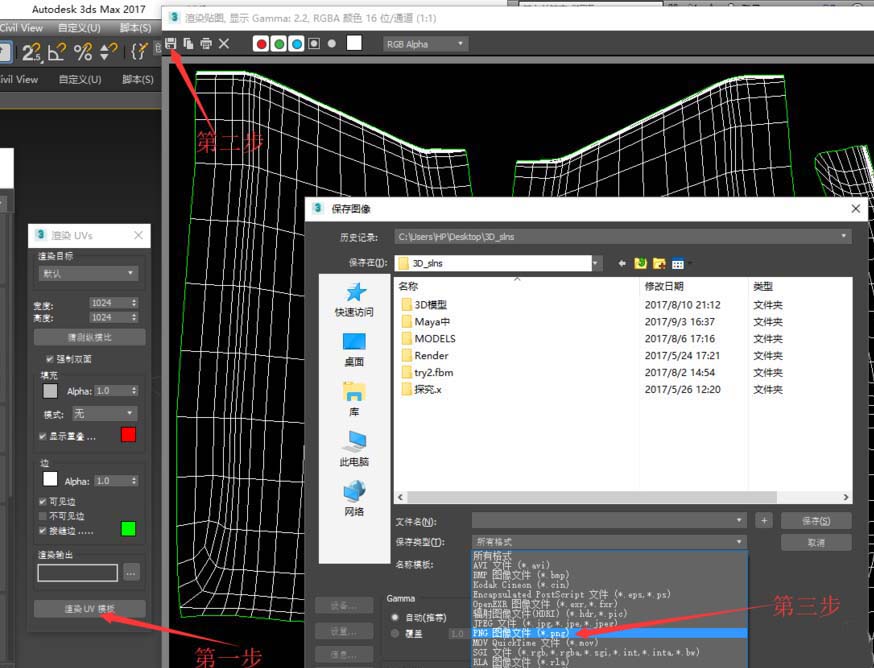The image size is (874, 668).
Task: Click the 文件名 input field
Action: 609,521
